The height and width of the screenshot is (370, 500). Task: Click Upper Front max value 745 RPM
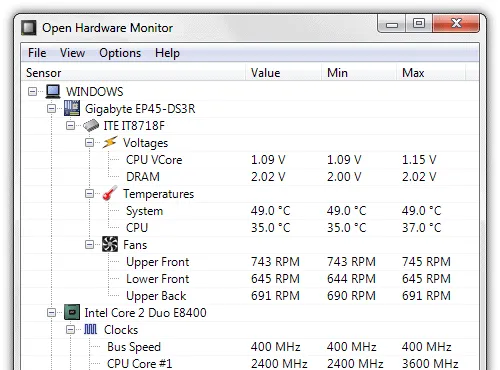(426, 262)
